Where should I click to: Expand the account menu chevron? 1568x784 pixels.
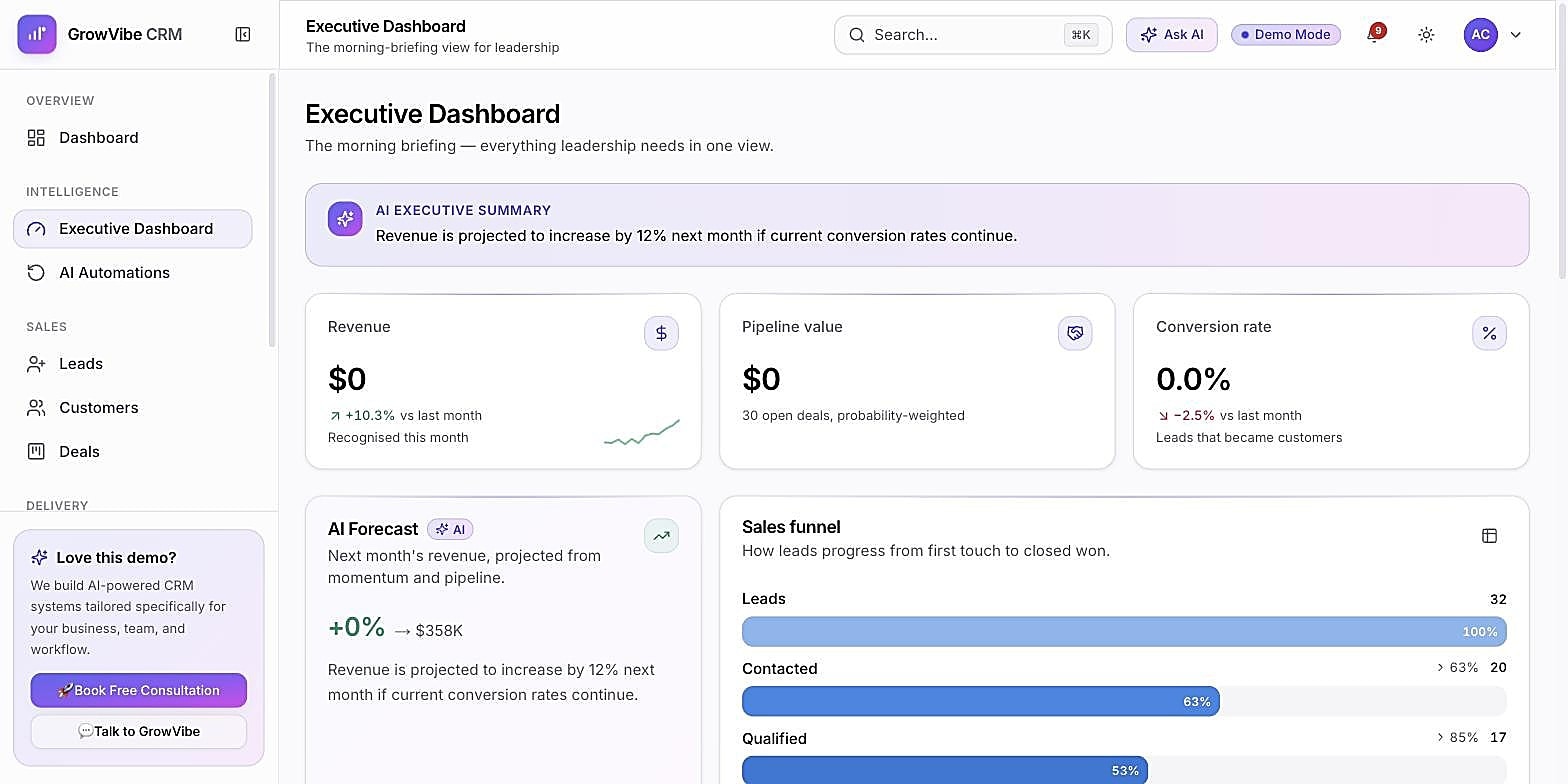click(1516, 34)
